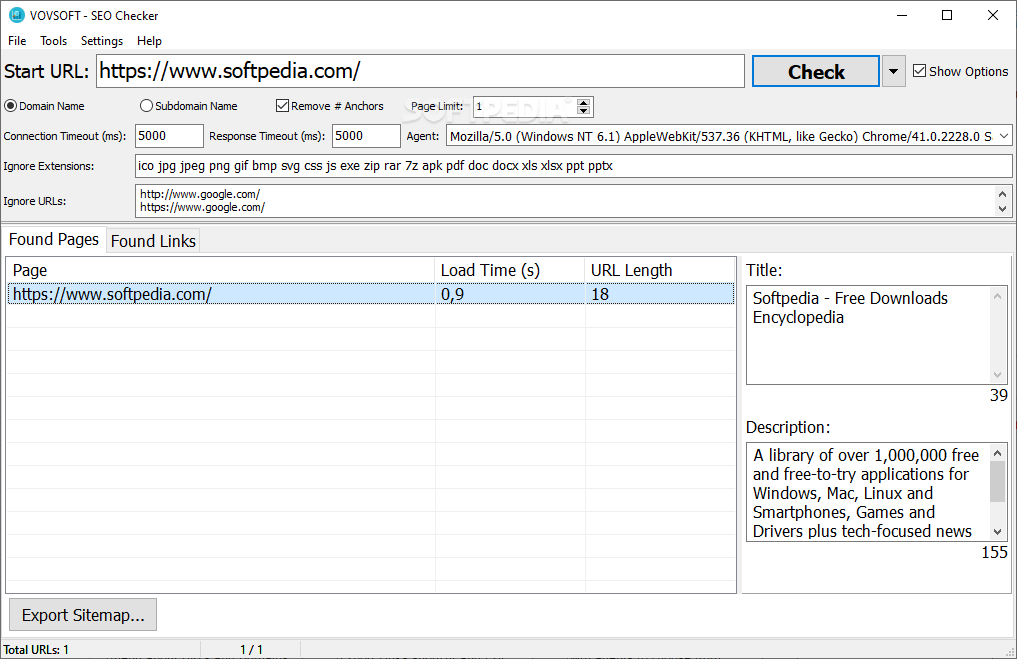The image size is (1017, 659).
Task: Increase Page Limit with up arrow
Action: pos(584,102)
